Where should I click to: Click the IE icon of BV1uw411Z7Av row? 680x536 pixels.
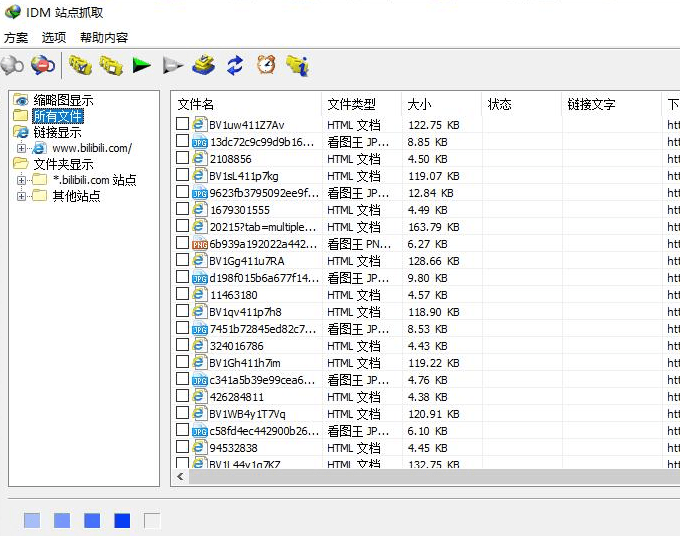coord(199,124)
